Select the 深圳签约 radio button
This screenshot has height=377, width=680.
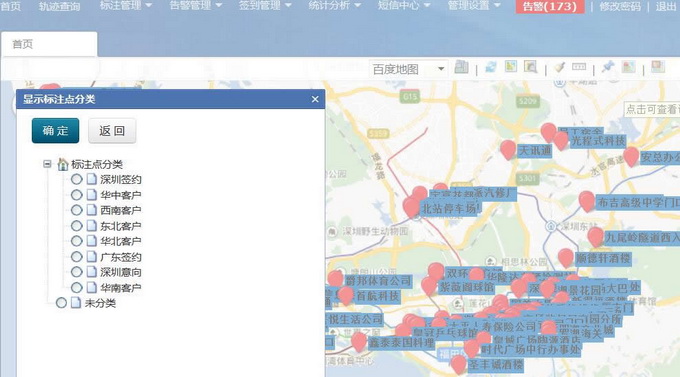(76, 179)
